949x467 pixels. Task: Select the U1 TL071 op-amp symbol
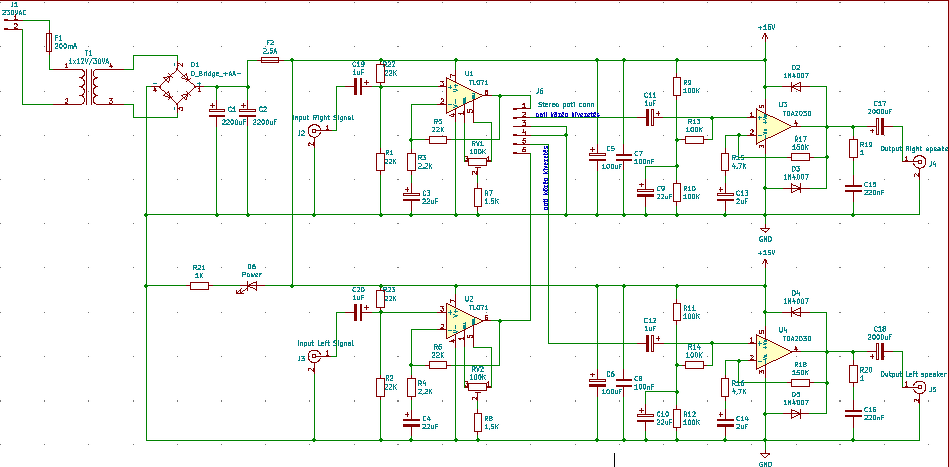[465, 94]
